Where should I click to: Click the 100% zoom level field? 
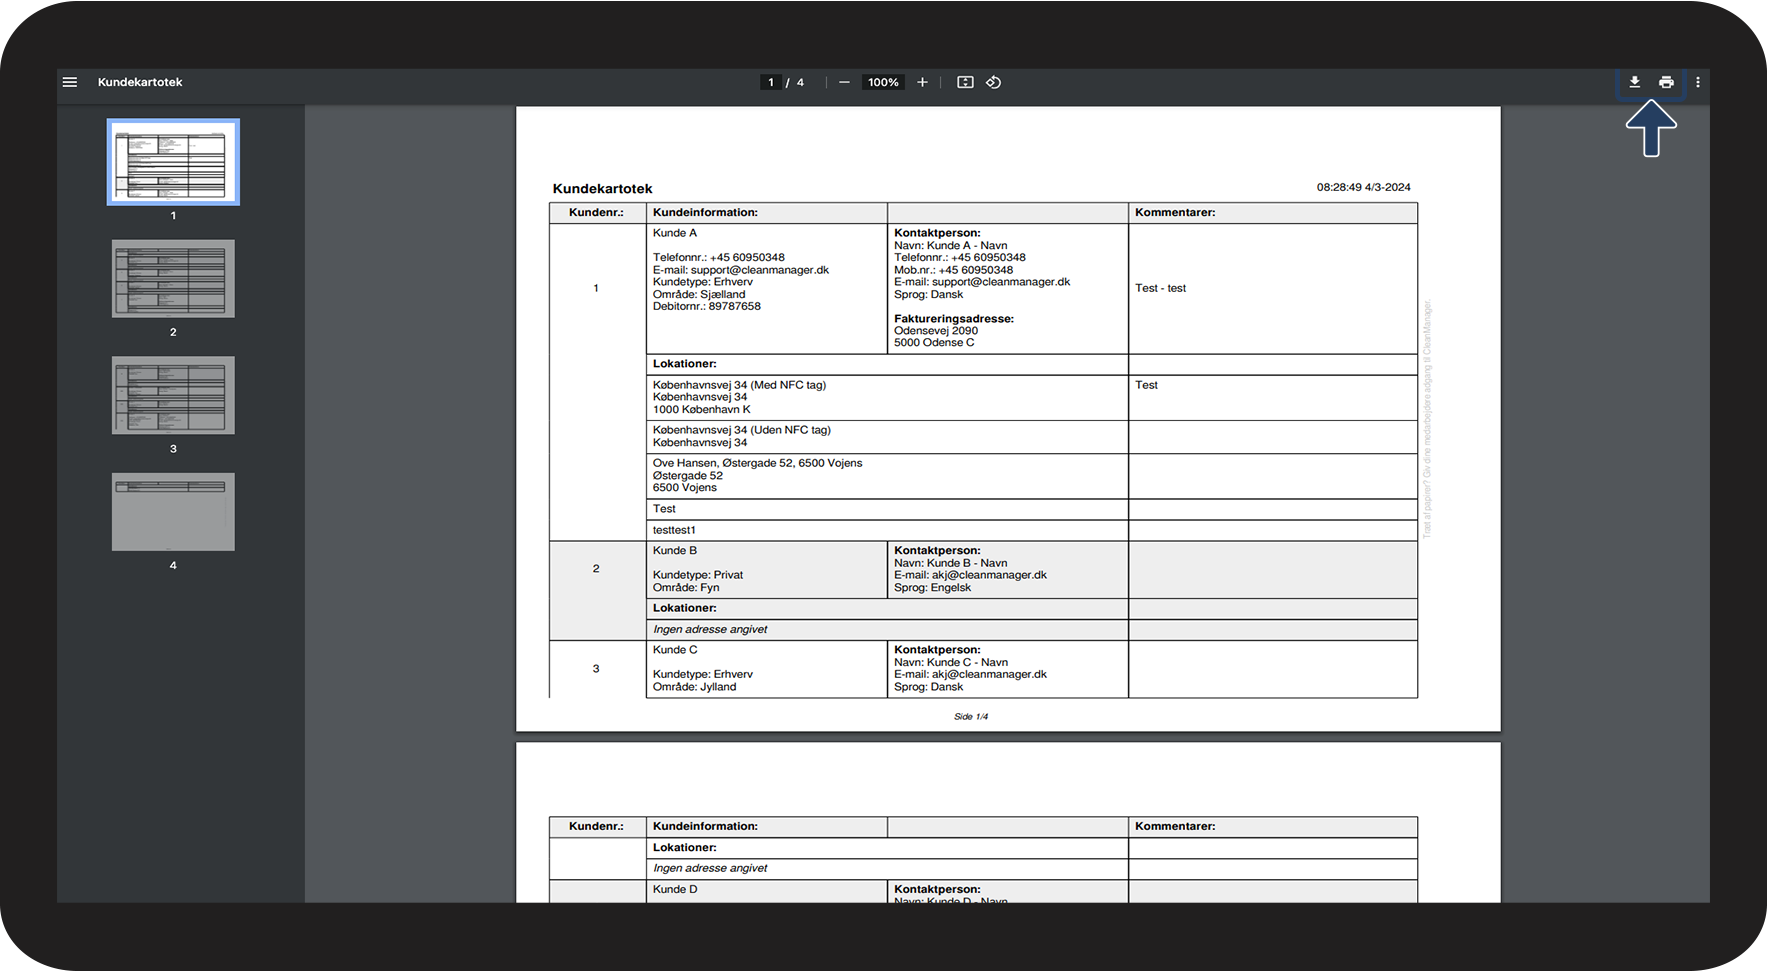(883, 82)
